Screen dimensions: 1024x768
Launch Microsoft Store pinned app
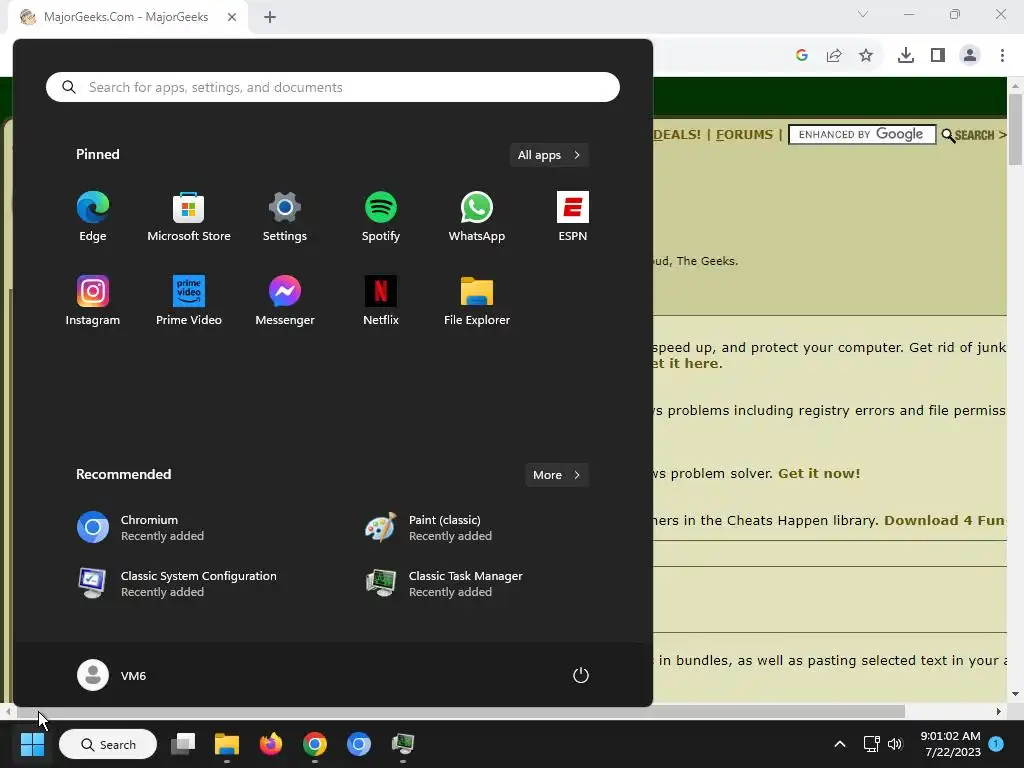point(189,217)
